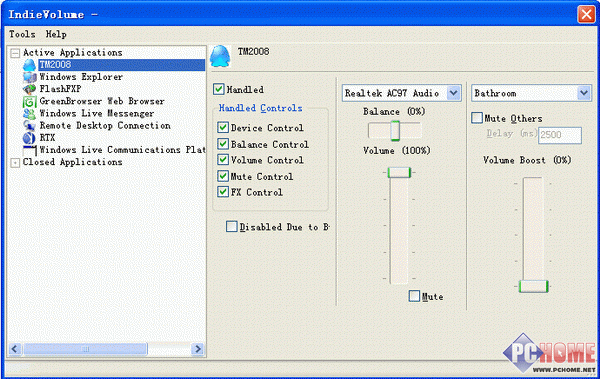Screen dimensions: 600x379
Task: Select Remote Desktop Connection entry
Action: (105, 126)
